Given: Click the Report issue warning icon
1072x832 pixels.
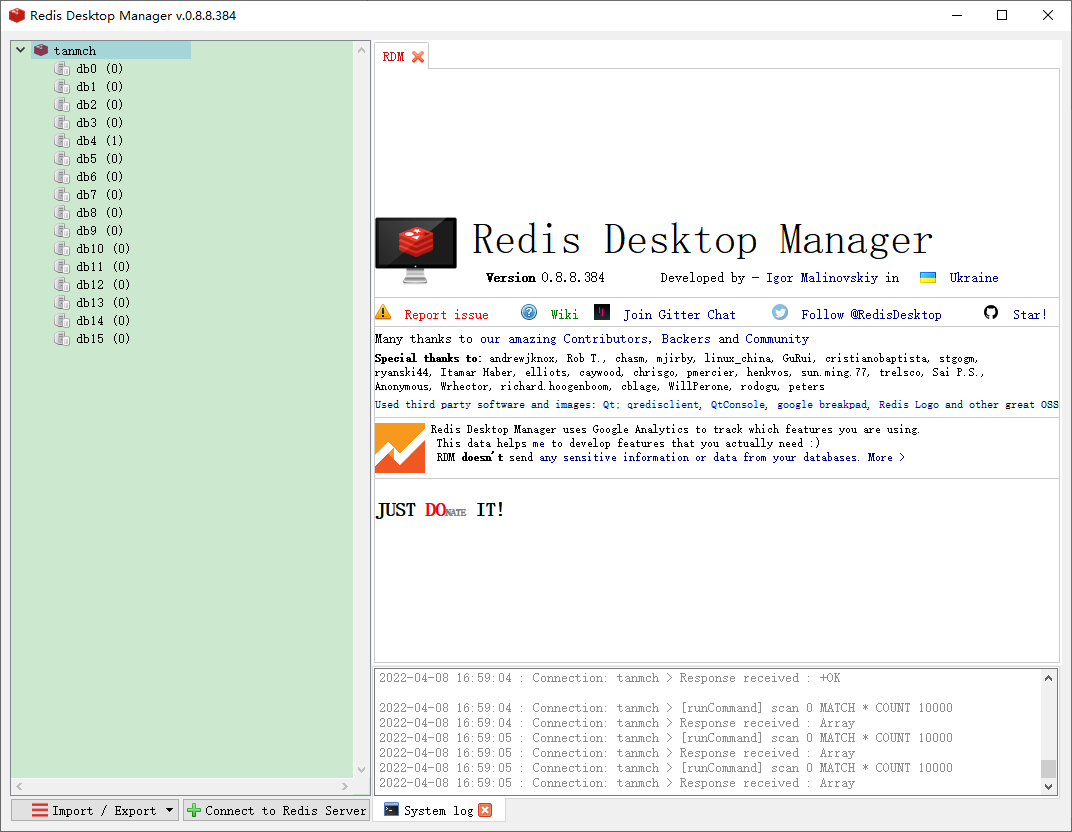Looking at the screenshot, I should 382,313.
